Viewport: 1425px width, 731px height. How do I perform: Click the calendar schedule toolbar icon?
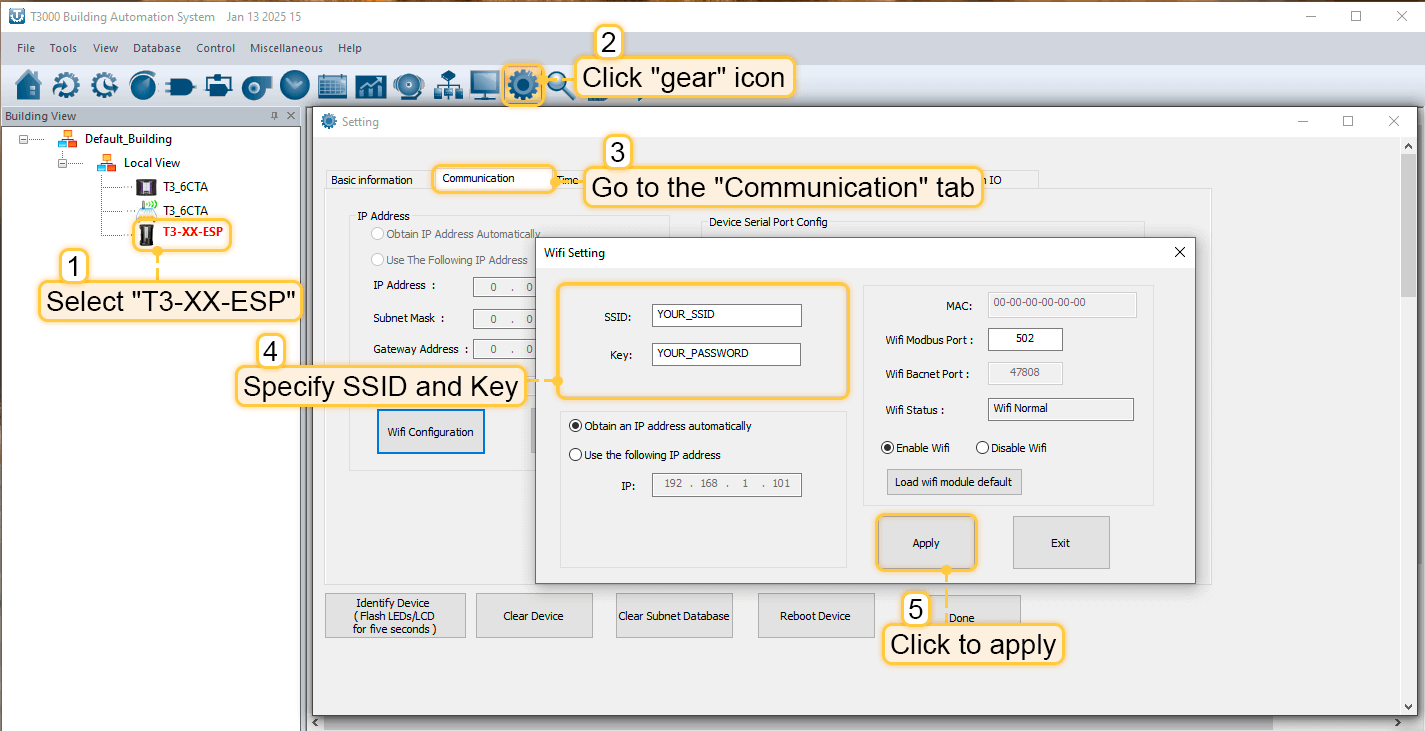[332, 86]
